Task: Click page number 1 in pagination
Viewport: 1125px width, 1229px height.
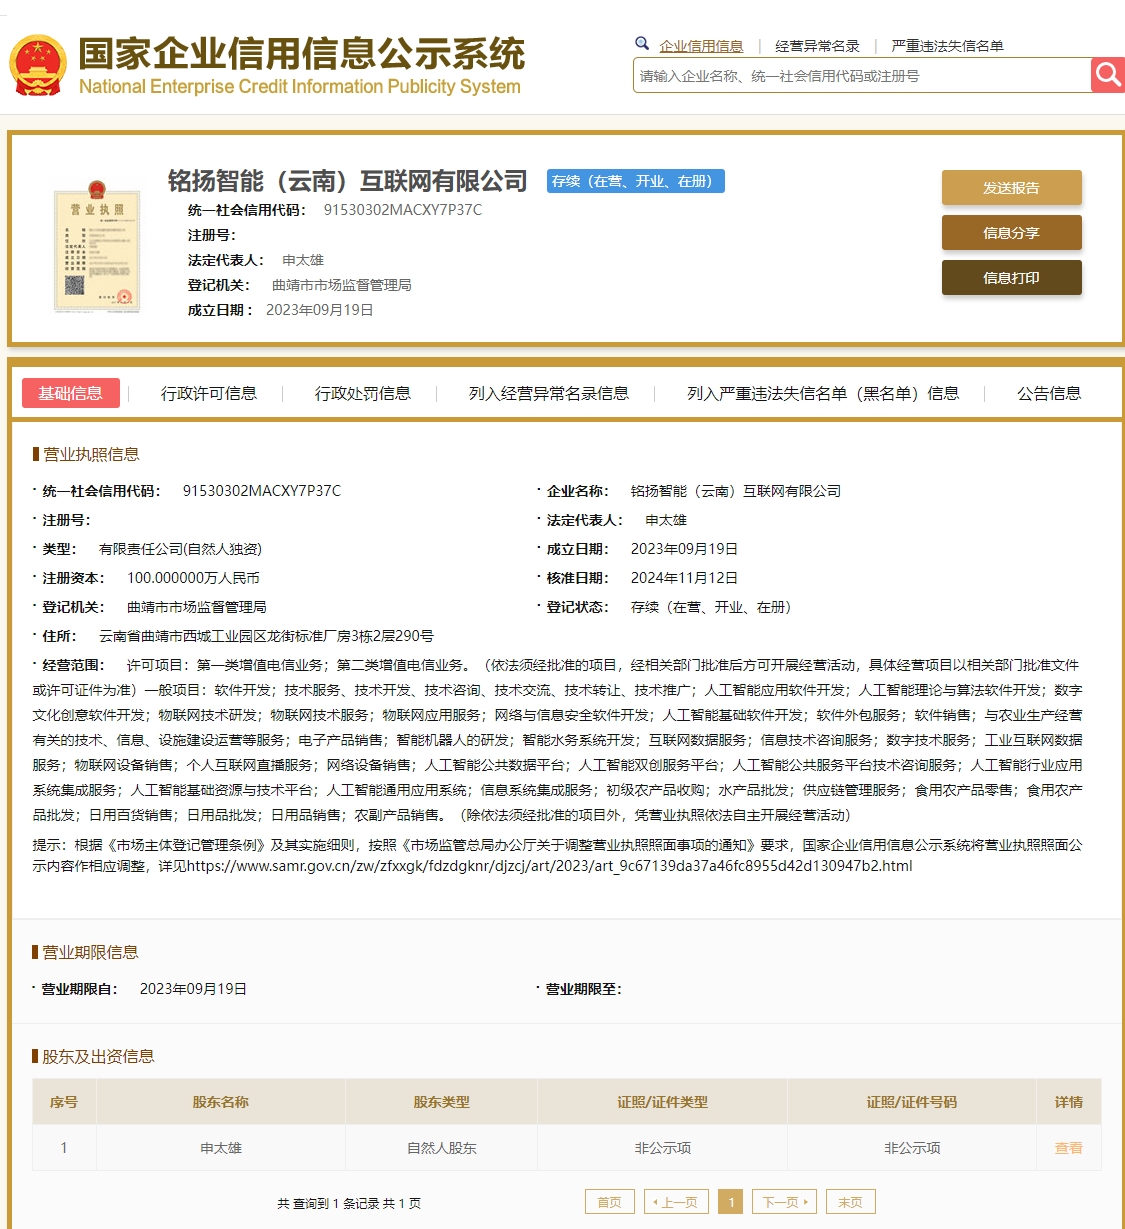Action: point(731,1201)
